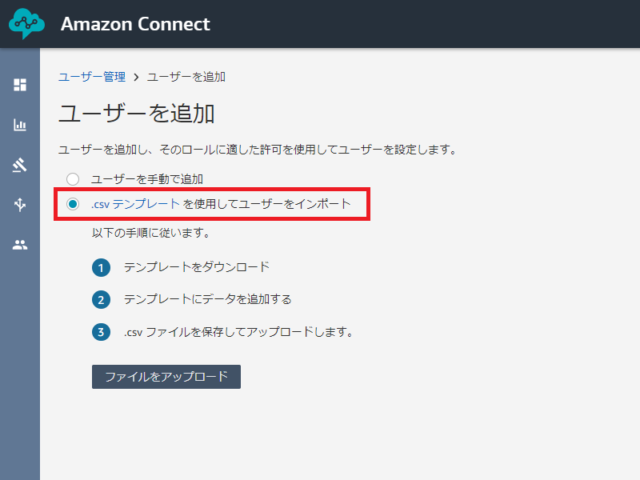Click the ユーザーを追加 breadcrumb text
Image resolution: width=640 pixels, height=480 pixels.
(187, 77)
